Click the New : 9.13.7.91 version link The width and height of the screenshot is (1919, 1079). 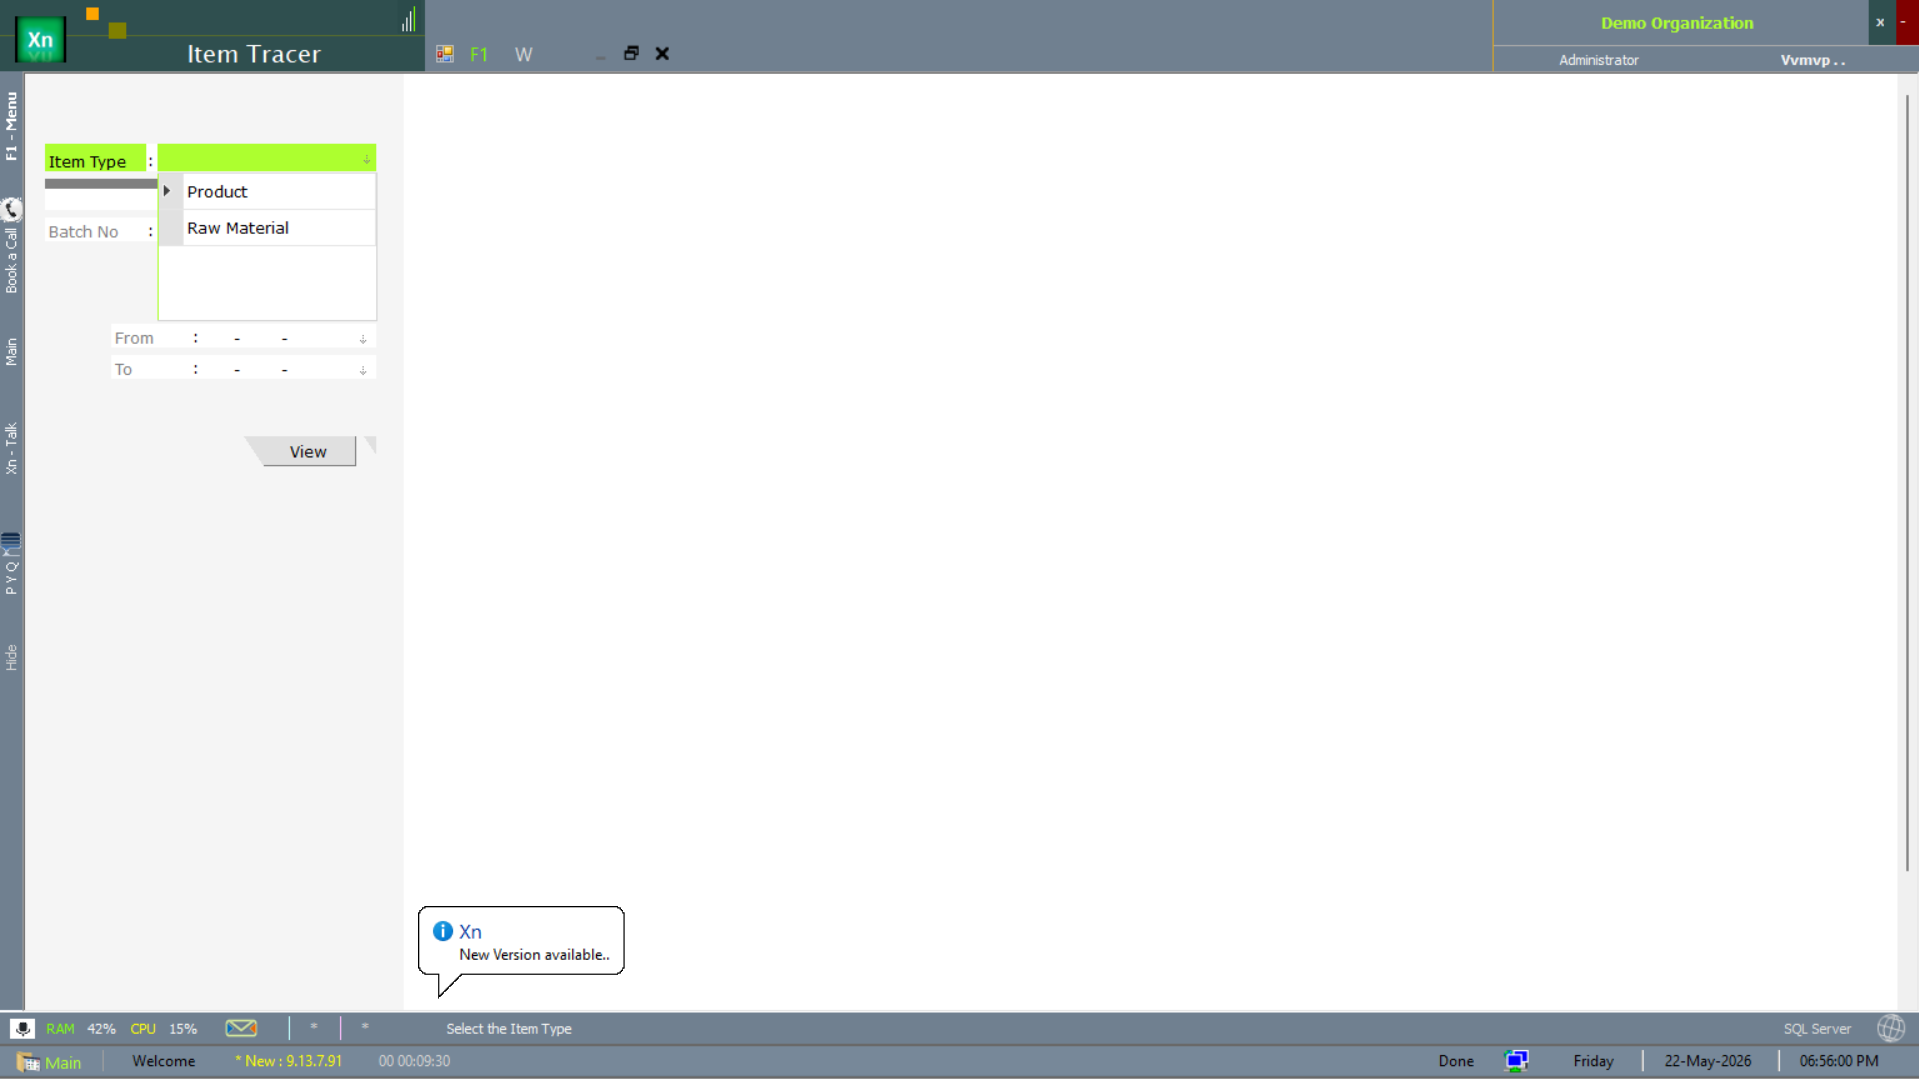click(x=289, y=1061)
